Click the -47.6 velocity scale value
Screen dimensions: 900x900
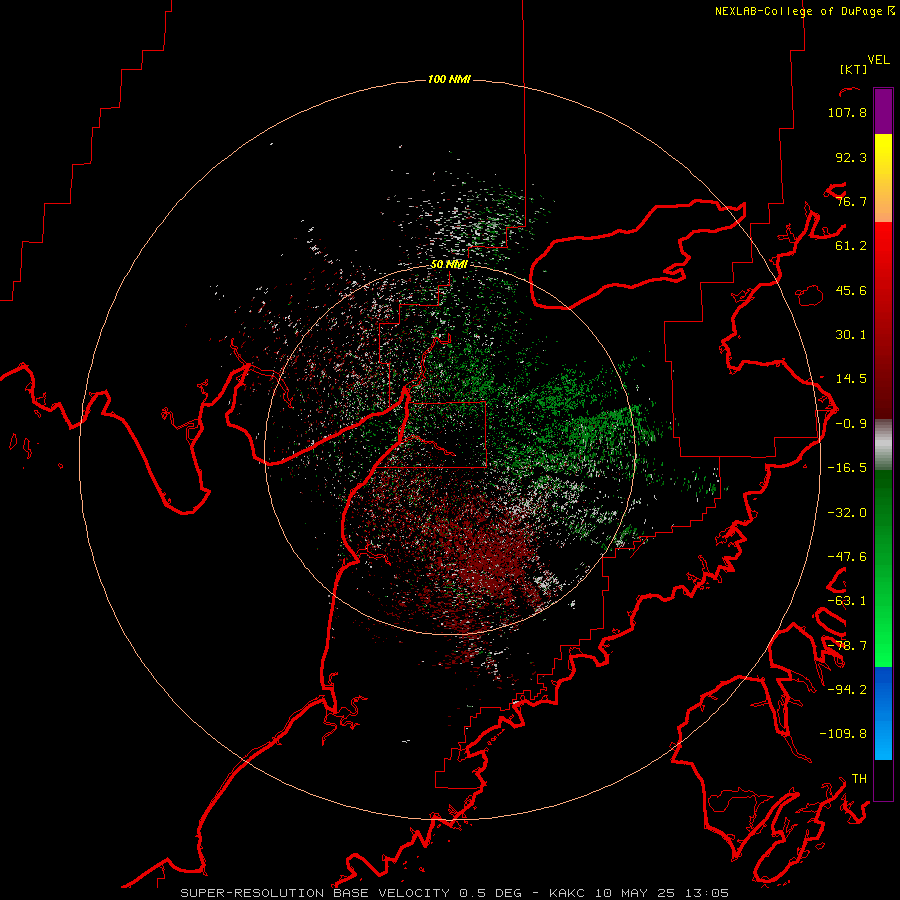click(847, 557)
